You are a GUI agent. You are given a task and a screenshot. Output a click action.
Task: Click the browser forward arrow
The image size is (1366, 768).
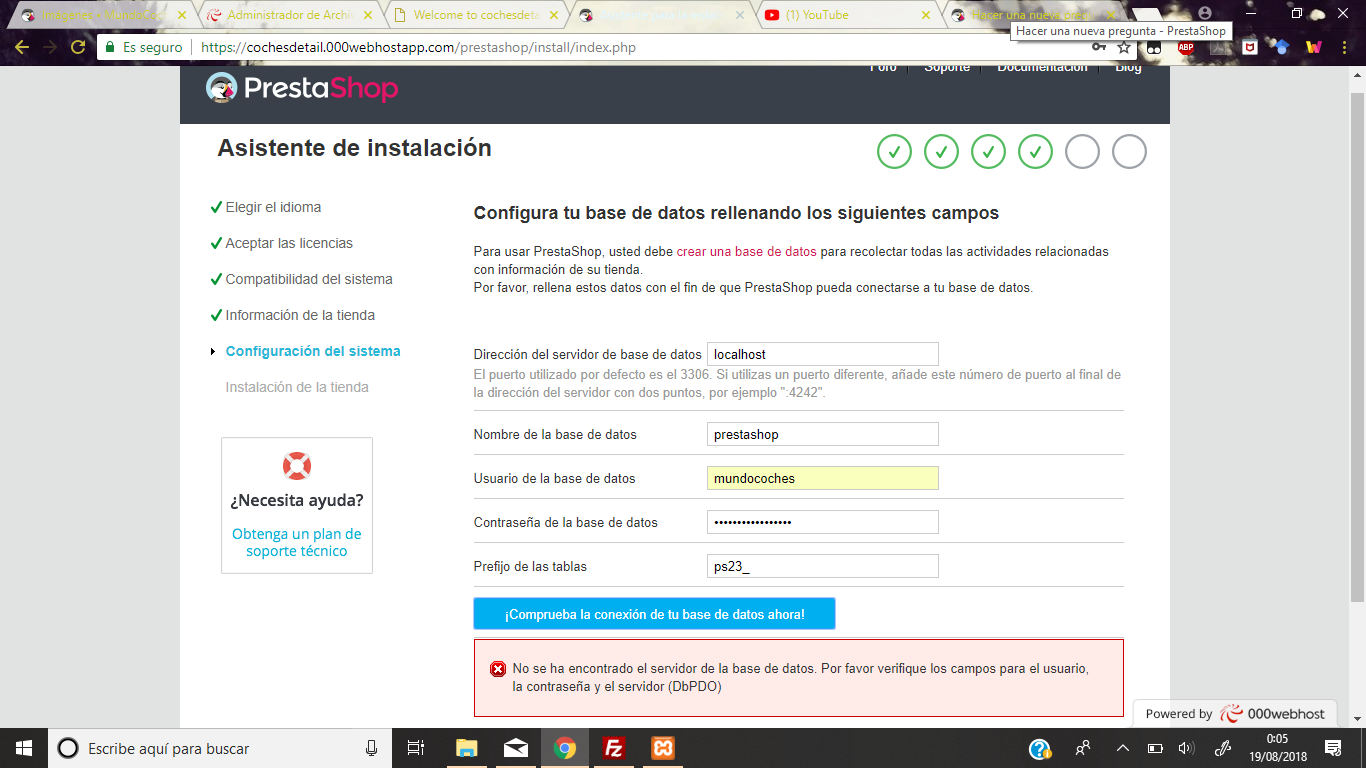pyautogui.click(x=50, y=47)
